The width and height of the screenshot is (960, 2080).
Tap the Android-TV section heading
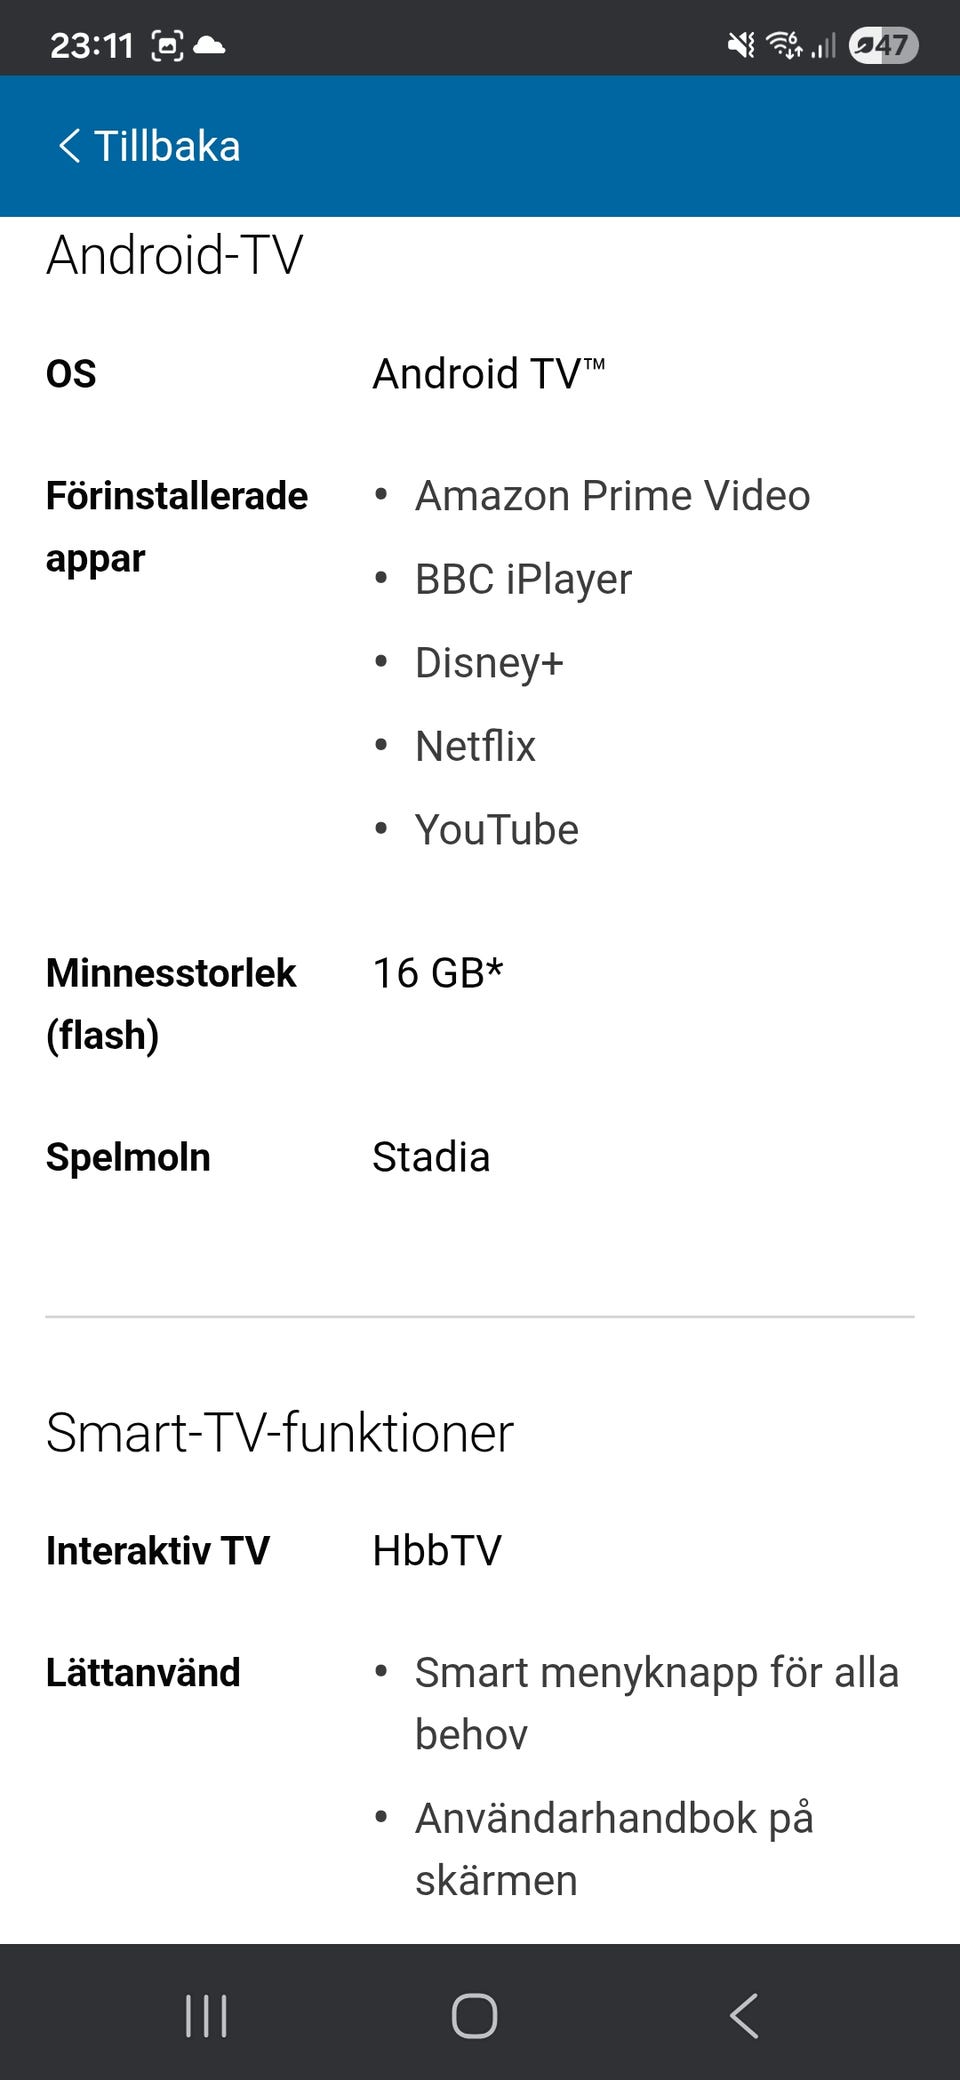point(174,254)
